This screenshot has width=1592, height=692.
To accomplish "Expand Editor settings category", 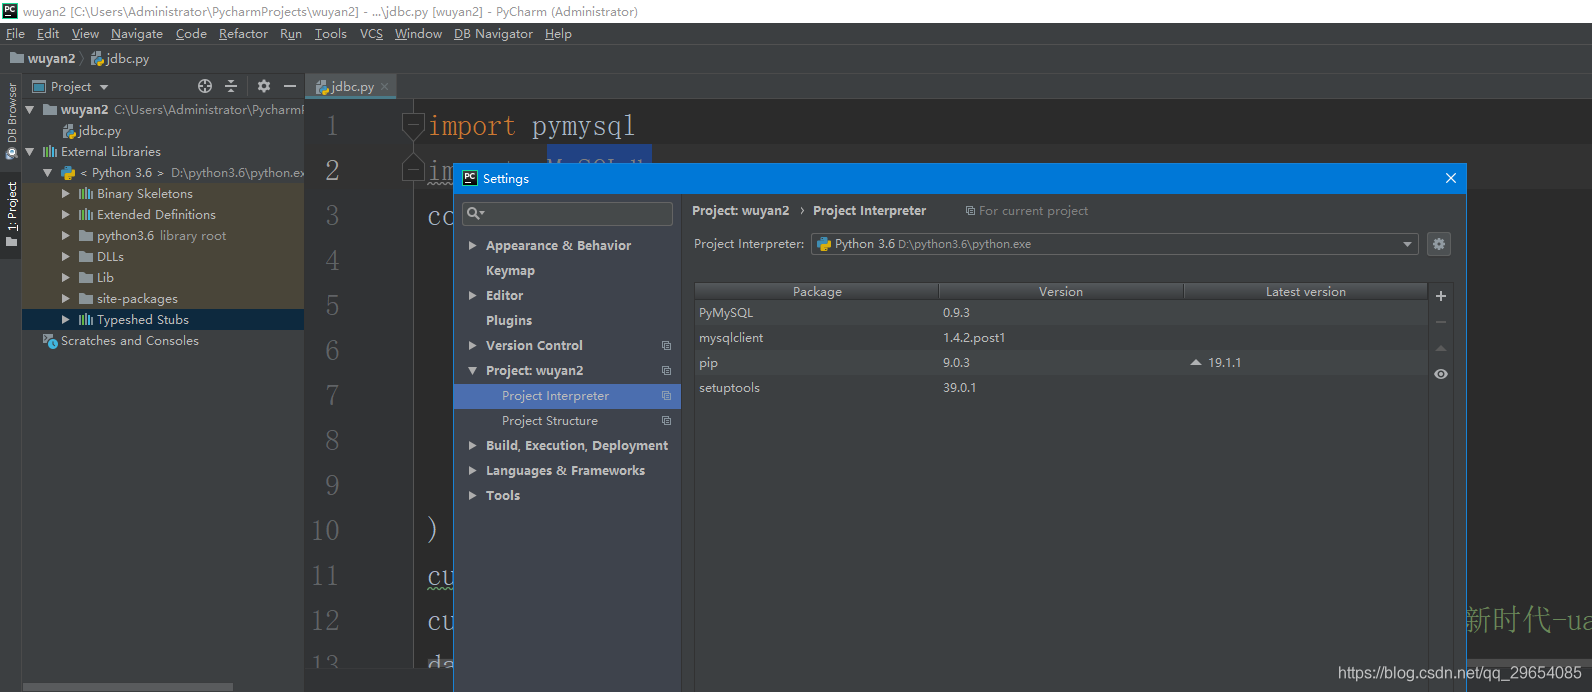I will click(x=472, y=296).
